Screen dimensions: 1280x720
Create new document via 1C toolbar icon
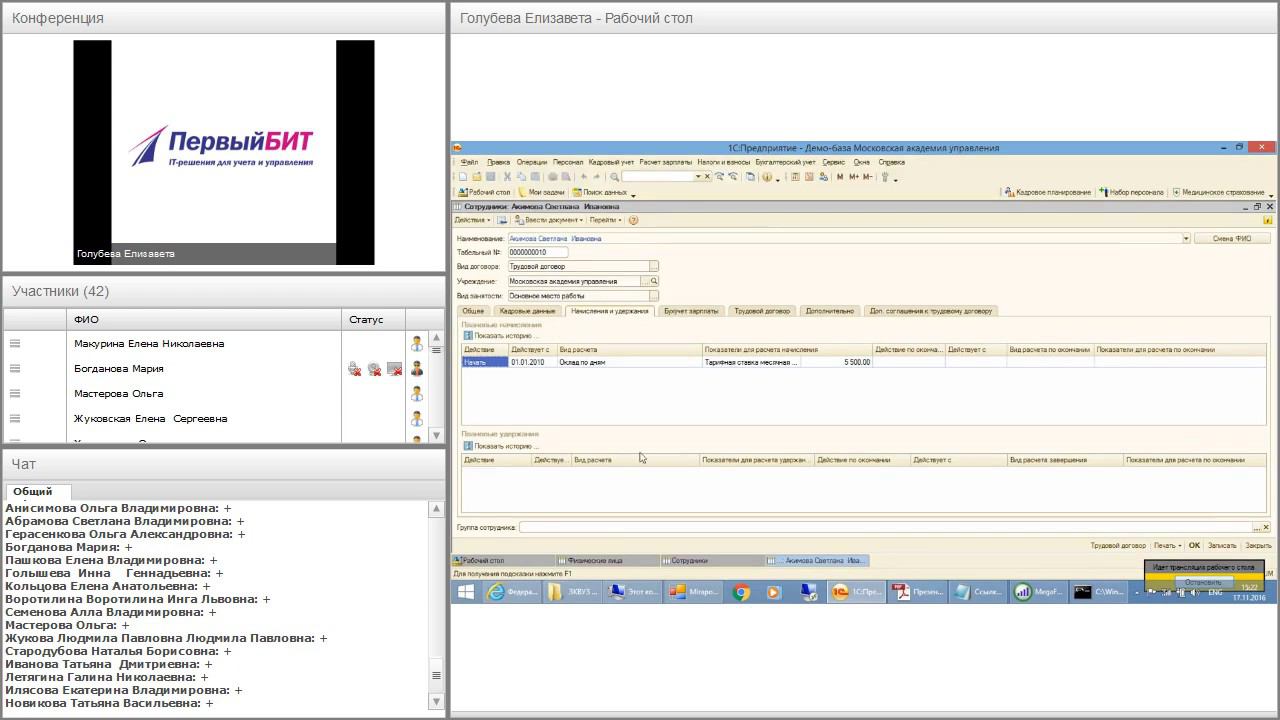pyautogui.click(x=463, y=177)
